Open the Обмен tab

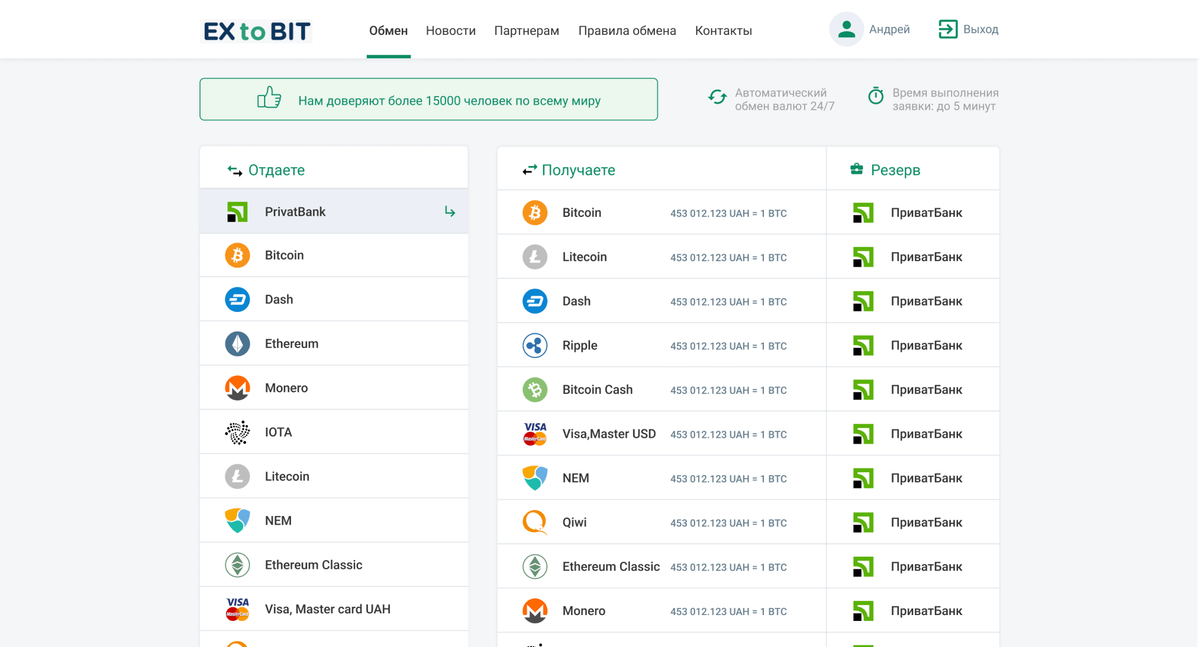pyautogui.click(x=388, y=31)
